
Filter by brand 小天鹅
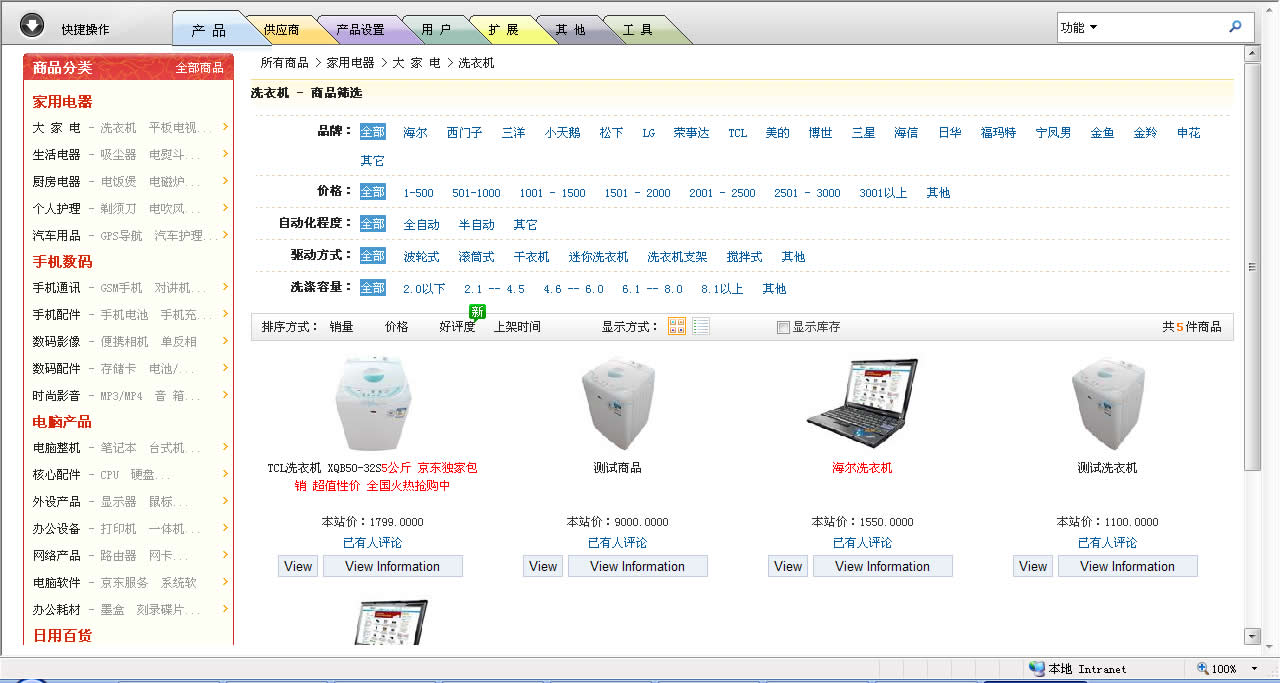[562, 133]
